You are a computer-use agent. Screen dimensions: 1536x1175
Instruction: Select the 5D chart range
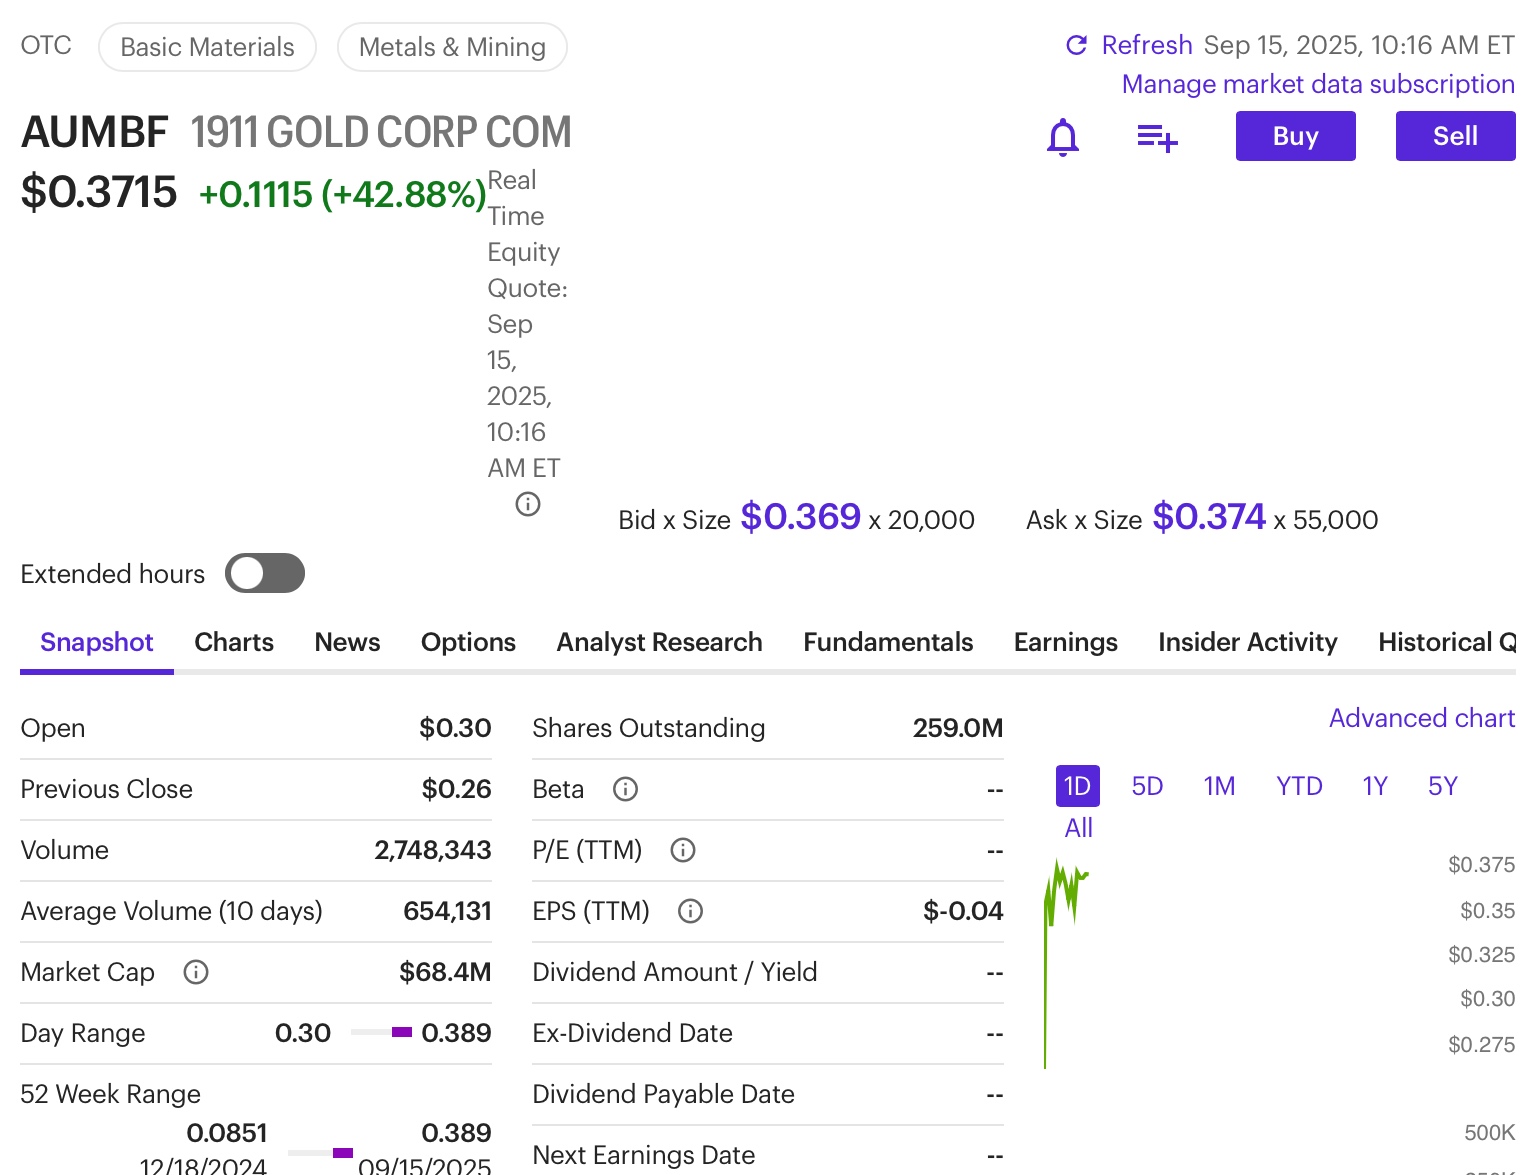click(x=1147, y=786)
